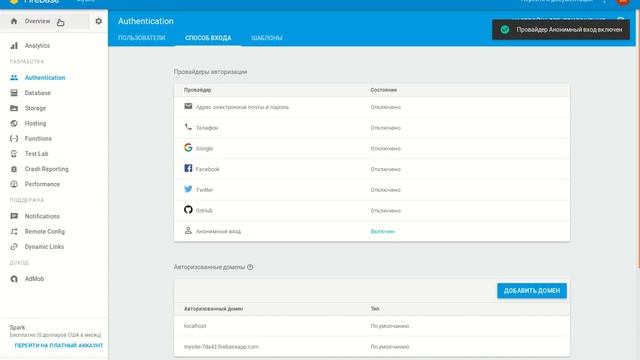This screenshot has width=640, height=360.
Task: Click the Dynamic Links chain icon
Action: [14, 247]
